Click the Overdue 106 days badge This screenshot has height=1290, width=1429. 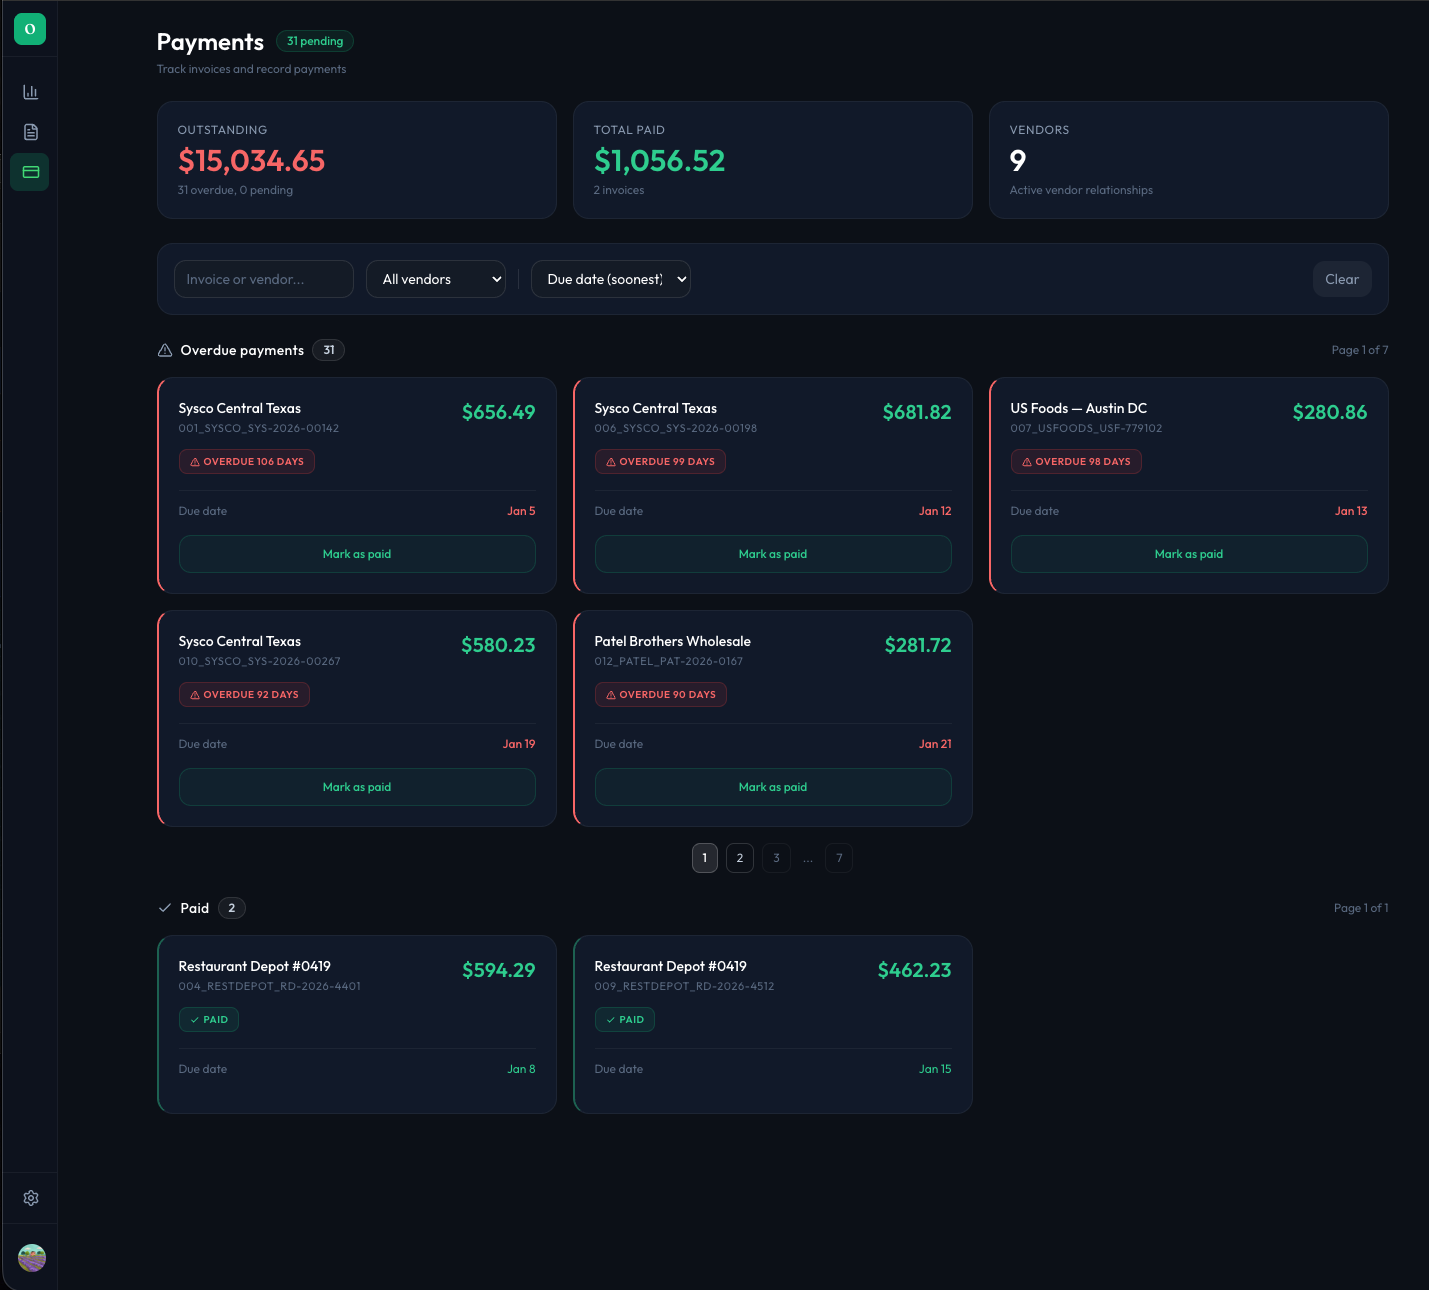coord(247,462)
